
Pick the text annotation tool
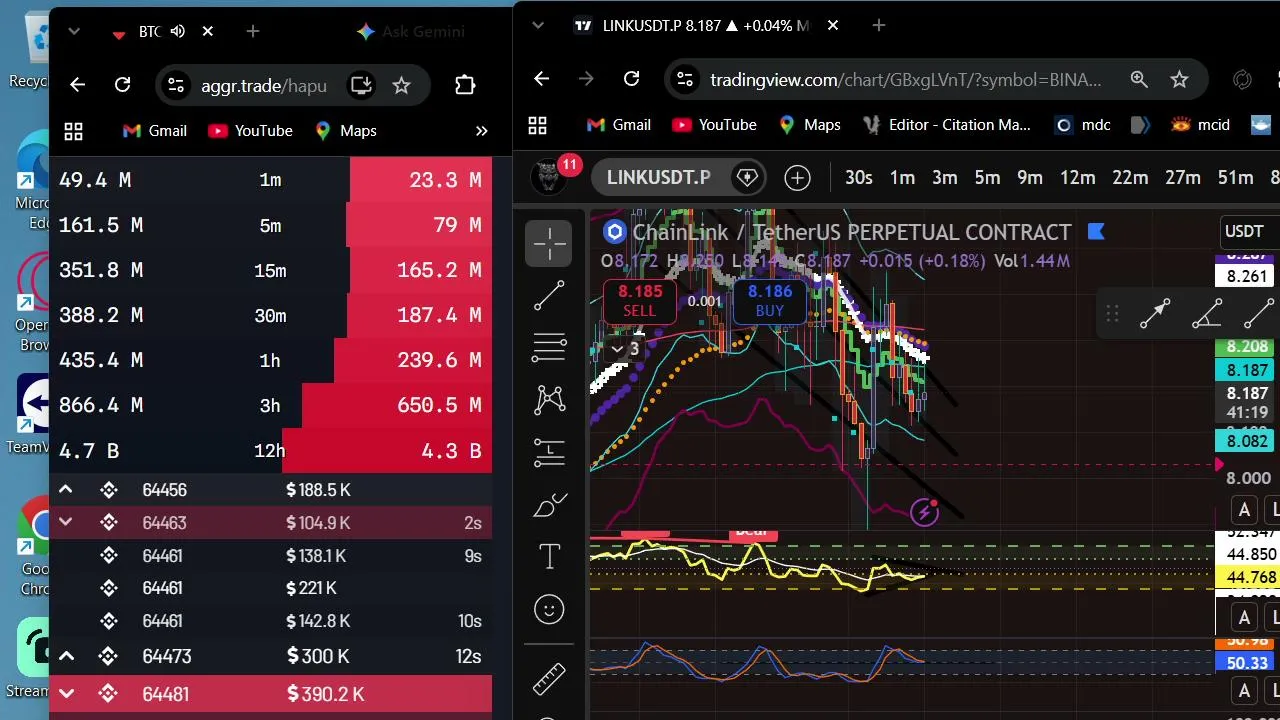(549, 557)
